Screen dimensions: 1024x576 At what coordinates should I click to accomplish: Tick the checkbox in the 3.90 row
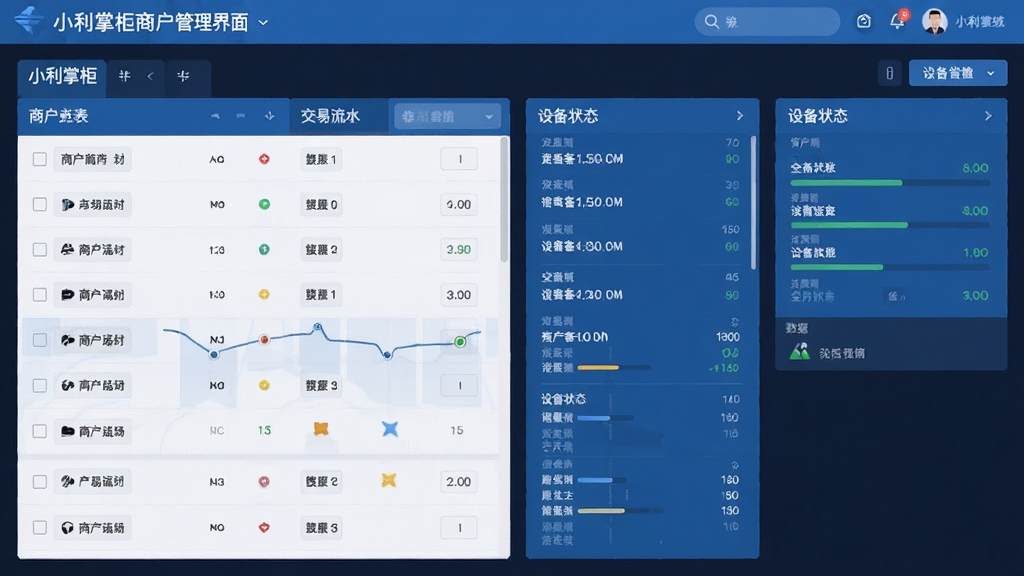tap(40, 249)
